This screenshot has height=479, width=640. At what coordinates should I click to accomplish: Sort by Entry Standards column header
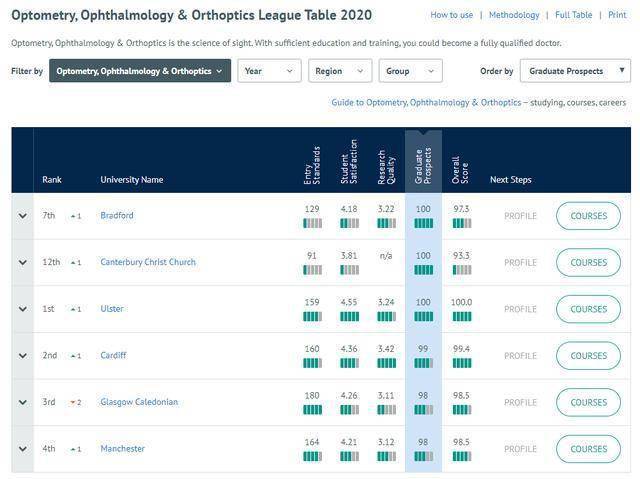coord(312,165)
